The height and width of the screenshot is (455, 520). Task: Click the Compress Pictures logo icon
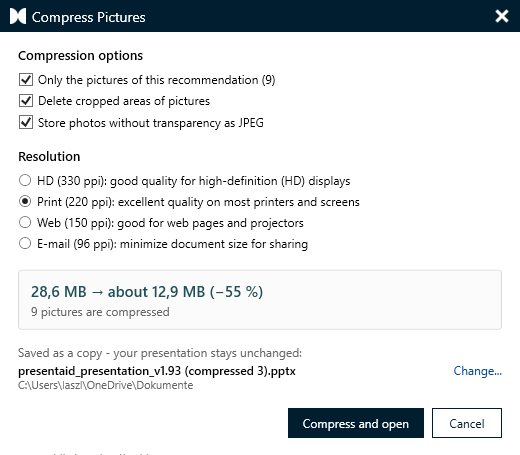pos(18,16)
